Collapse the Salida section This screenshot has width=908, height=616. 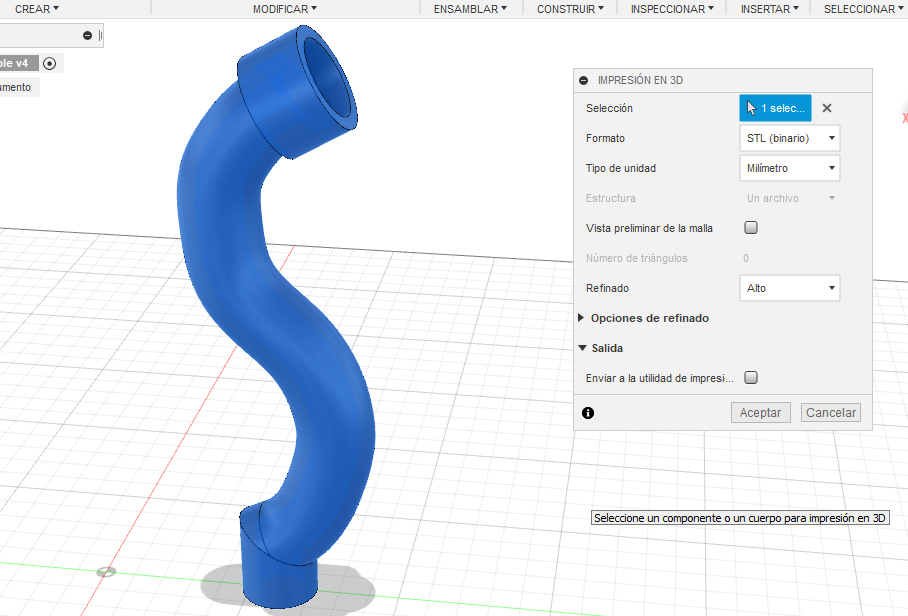583,348
